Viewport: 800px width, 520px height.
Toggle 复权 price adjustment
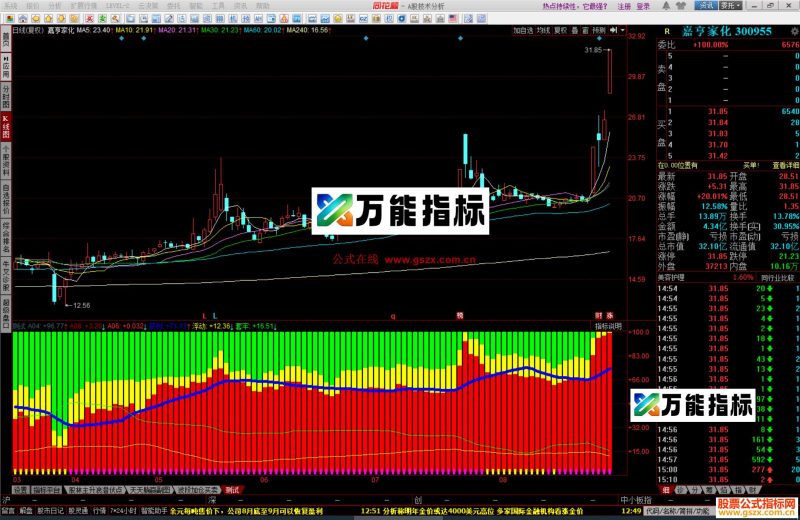point(560,30)
